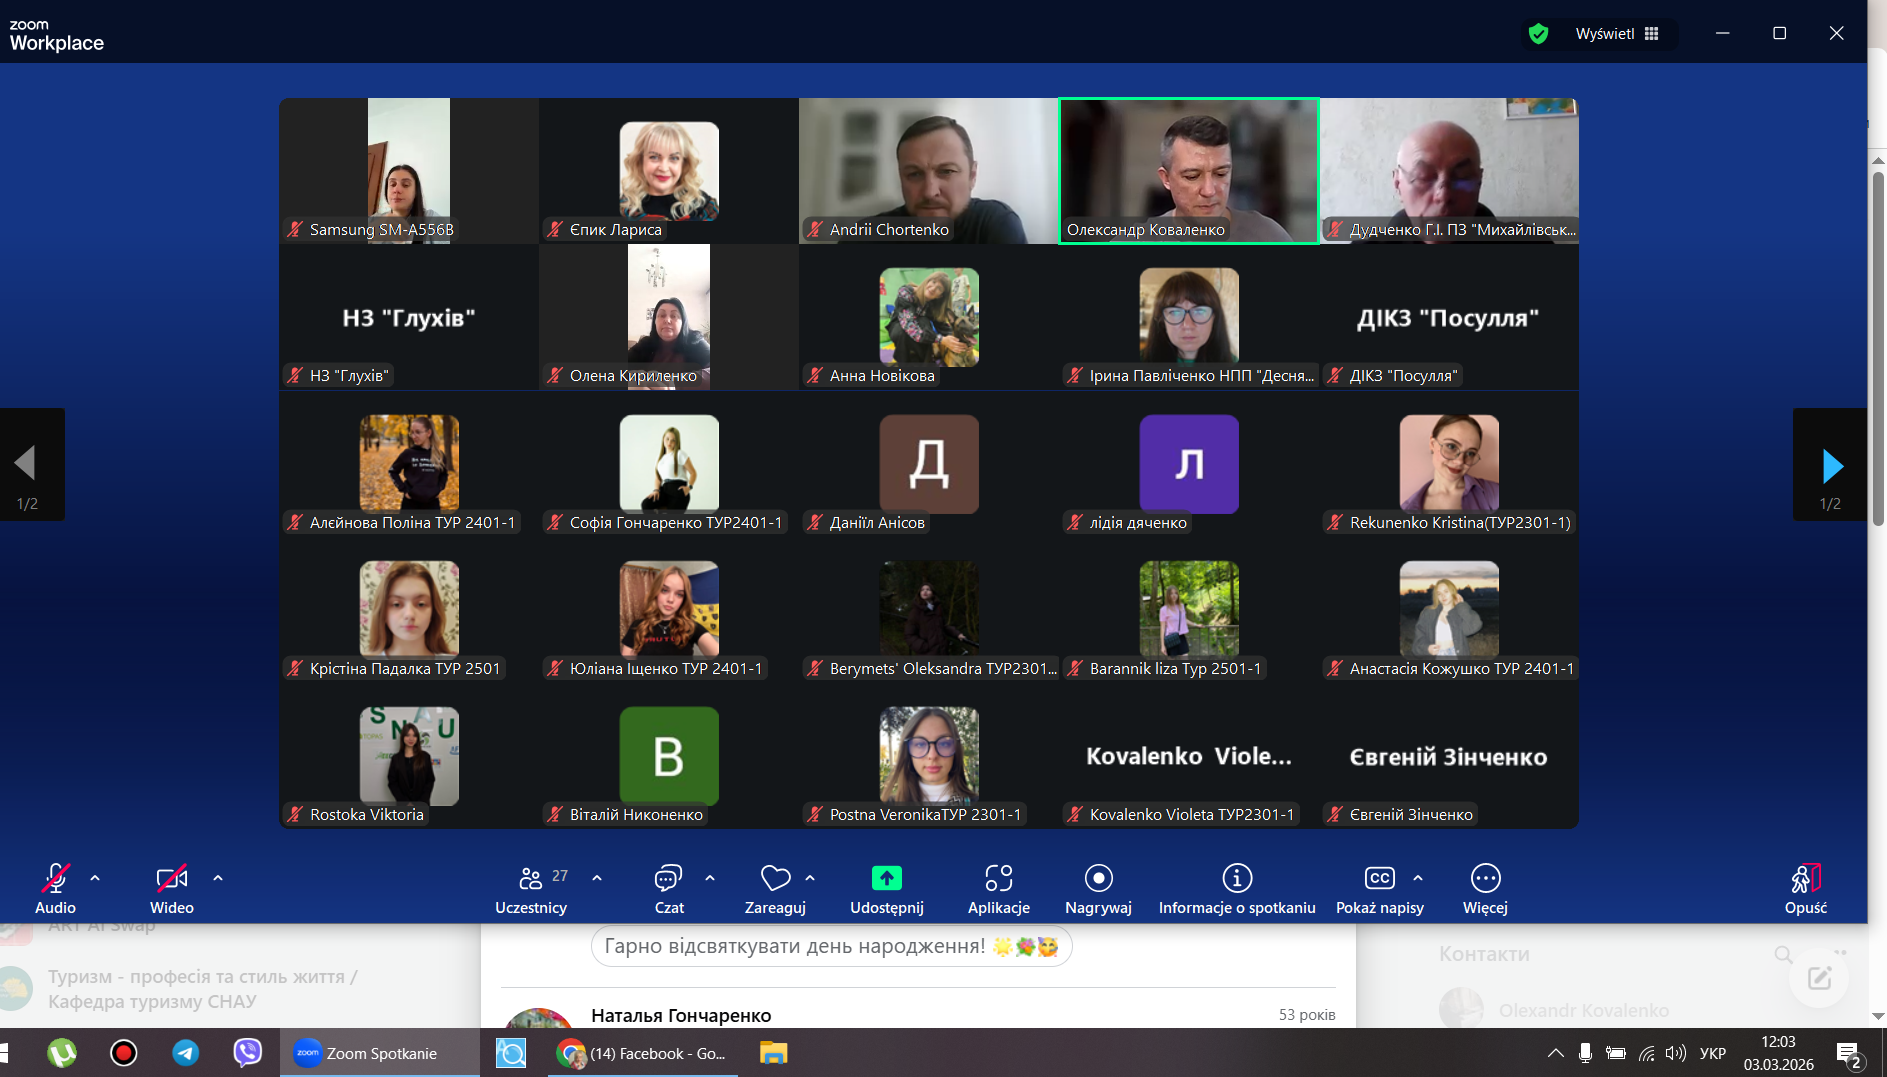Select Олександр Коваленко's video thumbnail

(1188, 170)
